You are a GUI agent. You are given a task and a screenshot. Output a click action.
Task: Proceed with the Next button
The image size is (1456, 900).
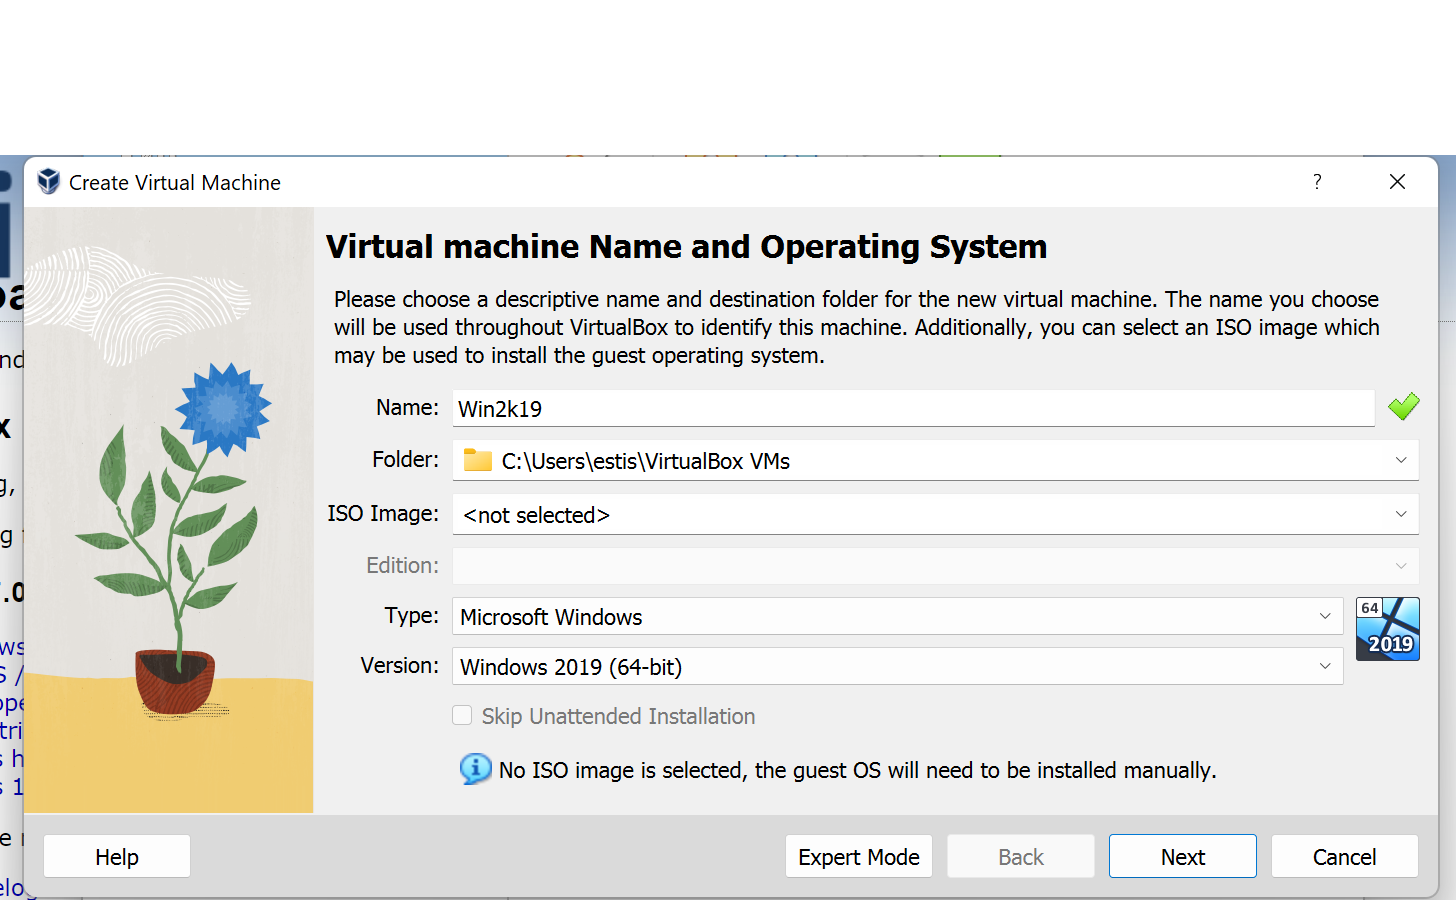coord(1183,856)
